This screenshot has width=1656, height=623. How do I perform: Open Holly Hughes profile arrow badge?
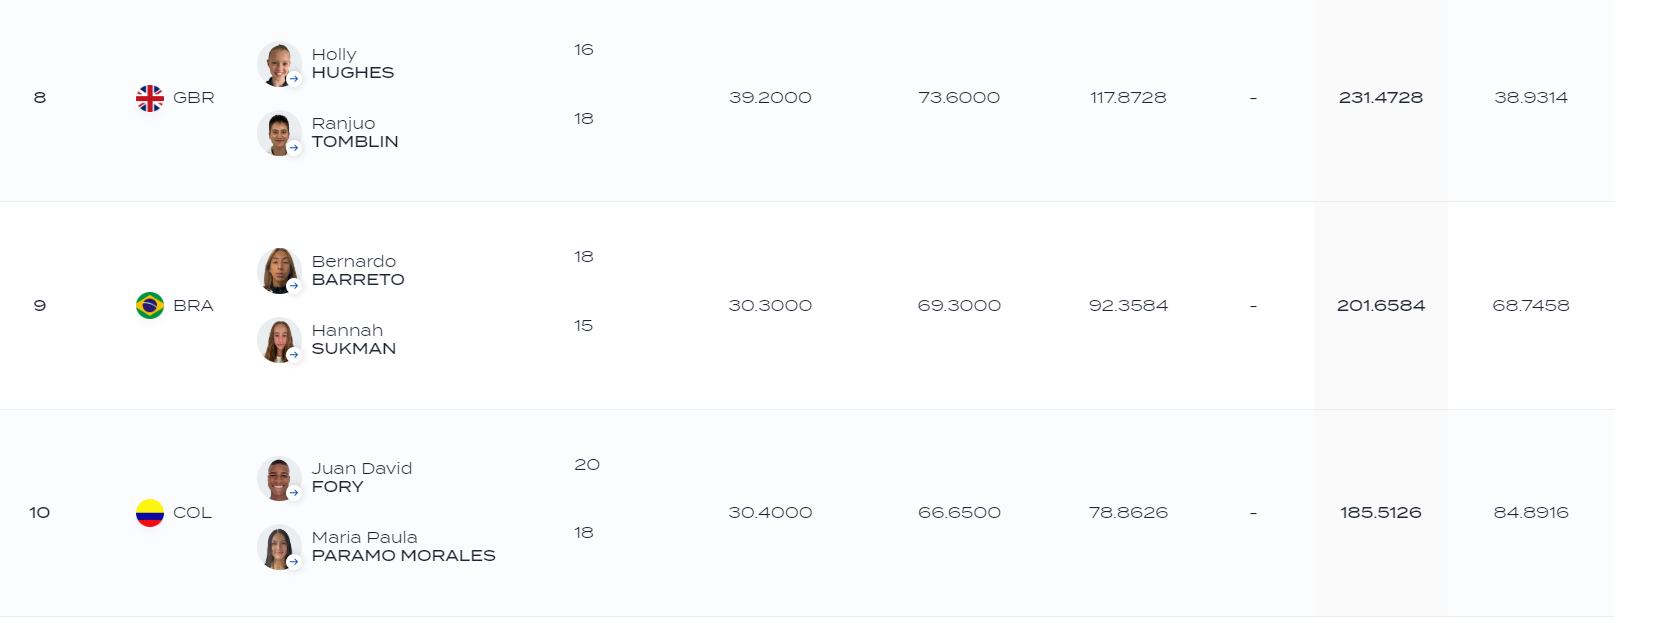[x=294, y=78]
